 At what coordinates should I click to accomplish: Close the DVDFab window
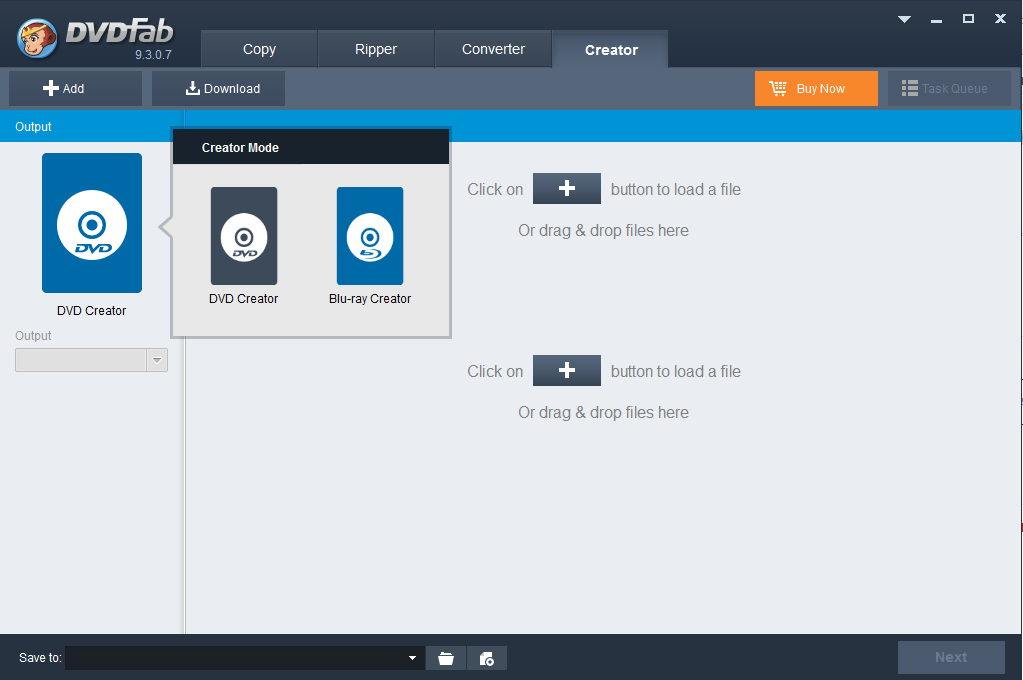[x=1000, y=19]
